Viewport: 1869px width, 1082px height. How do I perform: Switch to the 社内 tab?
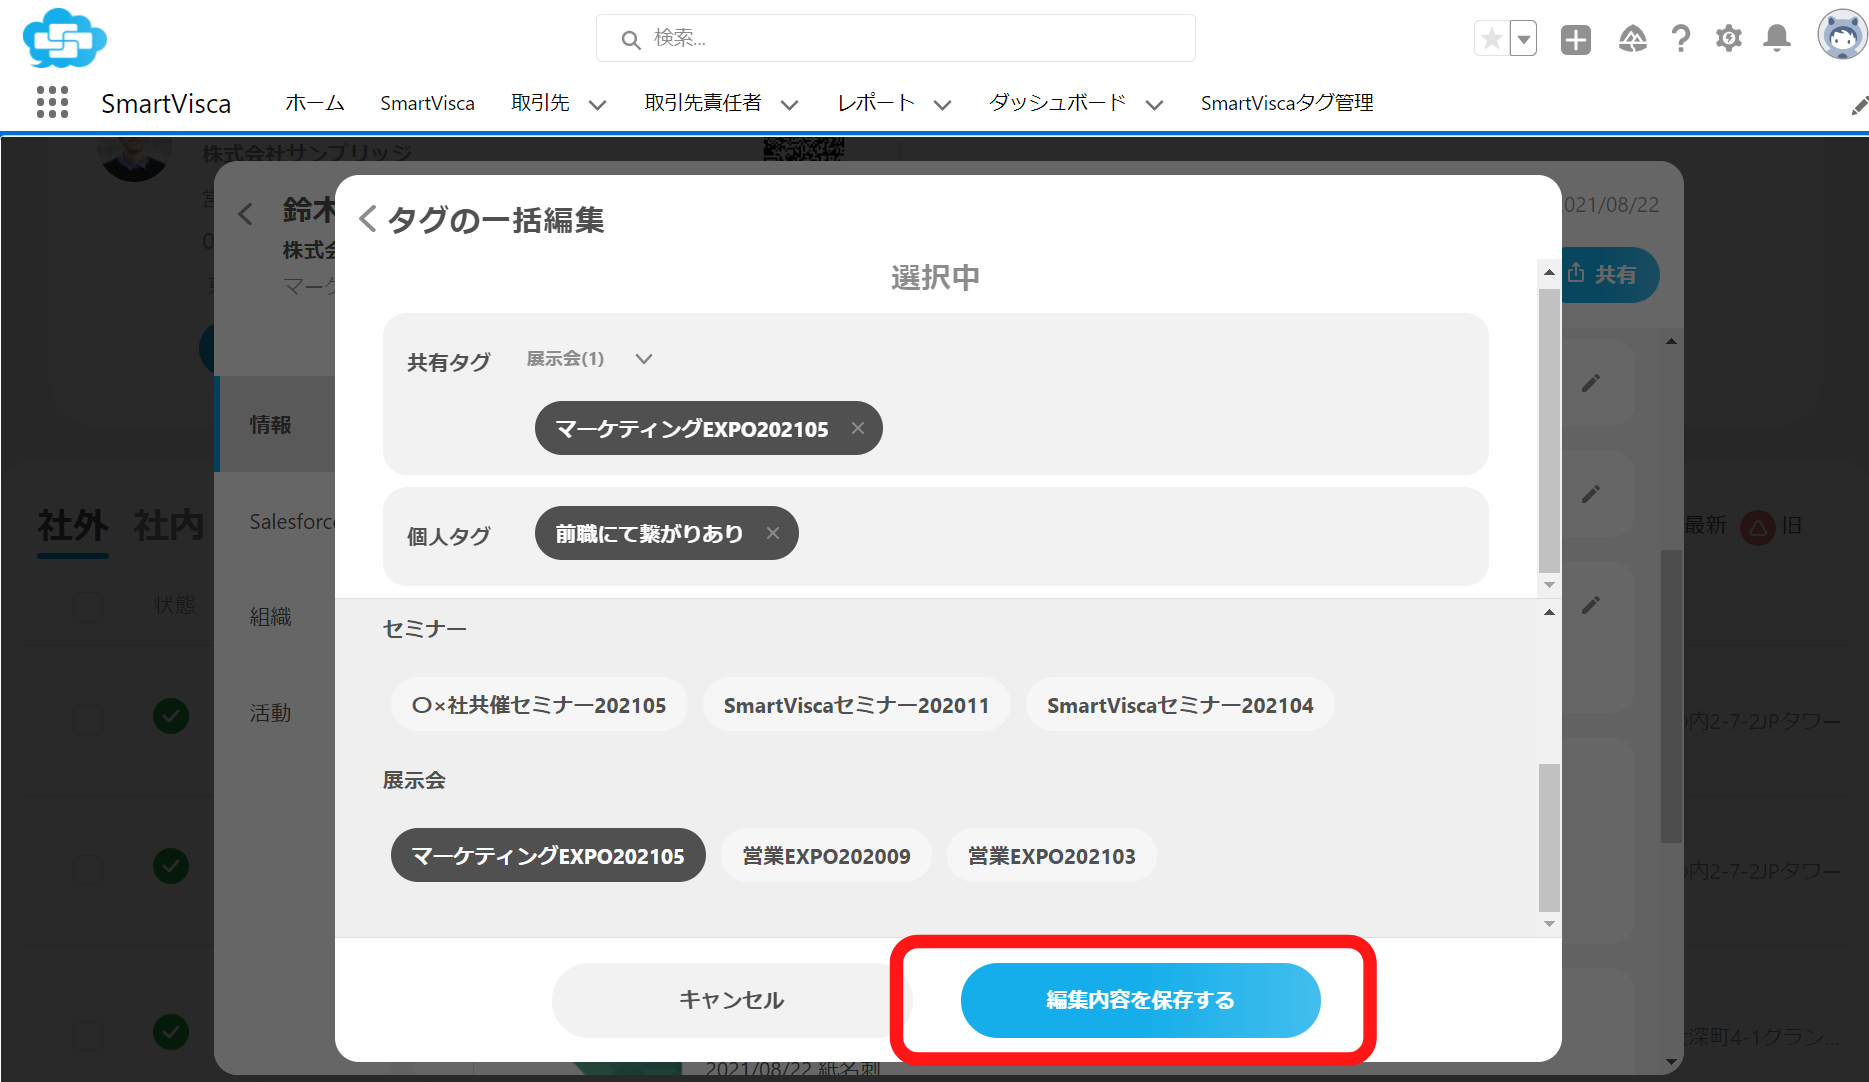tap(168, 525)
